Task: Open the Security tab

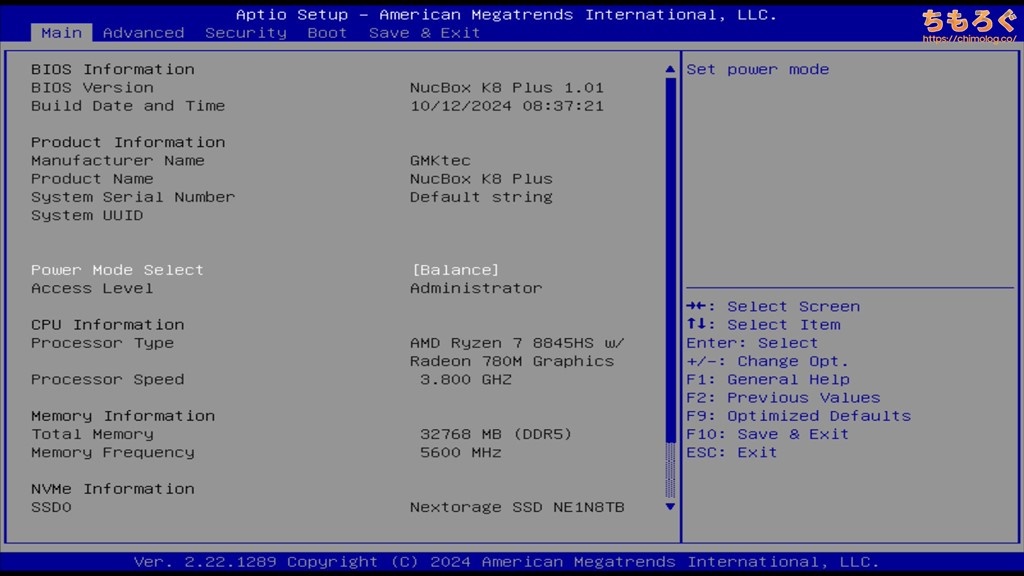Action: 246,33
